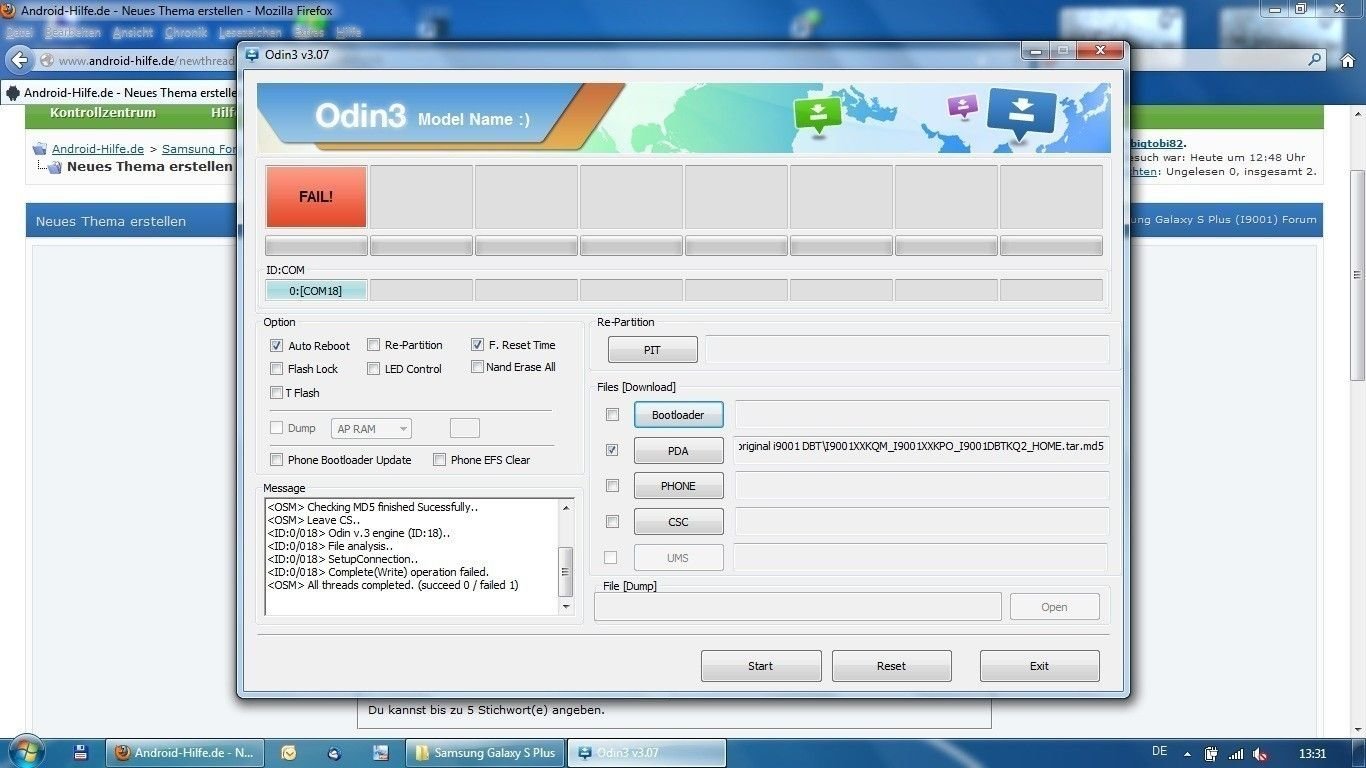
Task: Click Firefox search magnifier icon
Action: (1315, 60)
